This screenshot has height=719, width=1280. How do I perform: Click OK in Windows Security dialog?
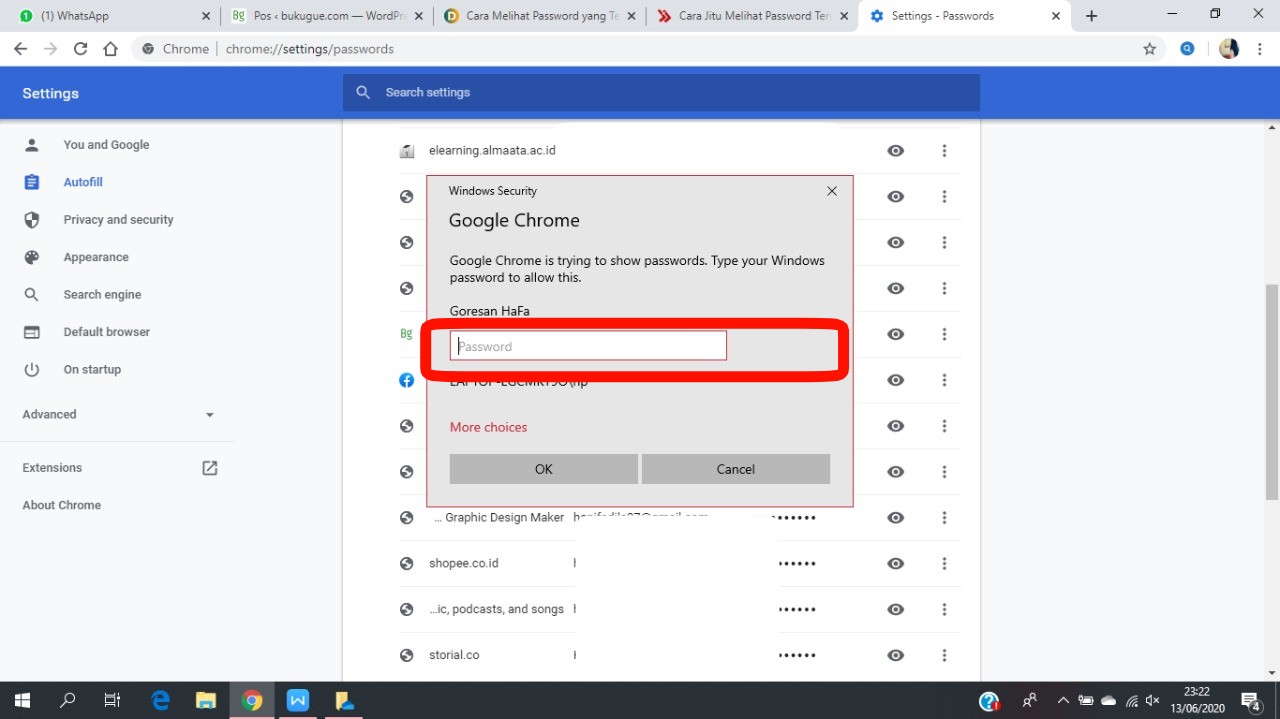tap(543, 469)
